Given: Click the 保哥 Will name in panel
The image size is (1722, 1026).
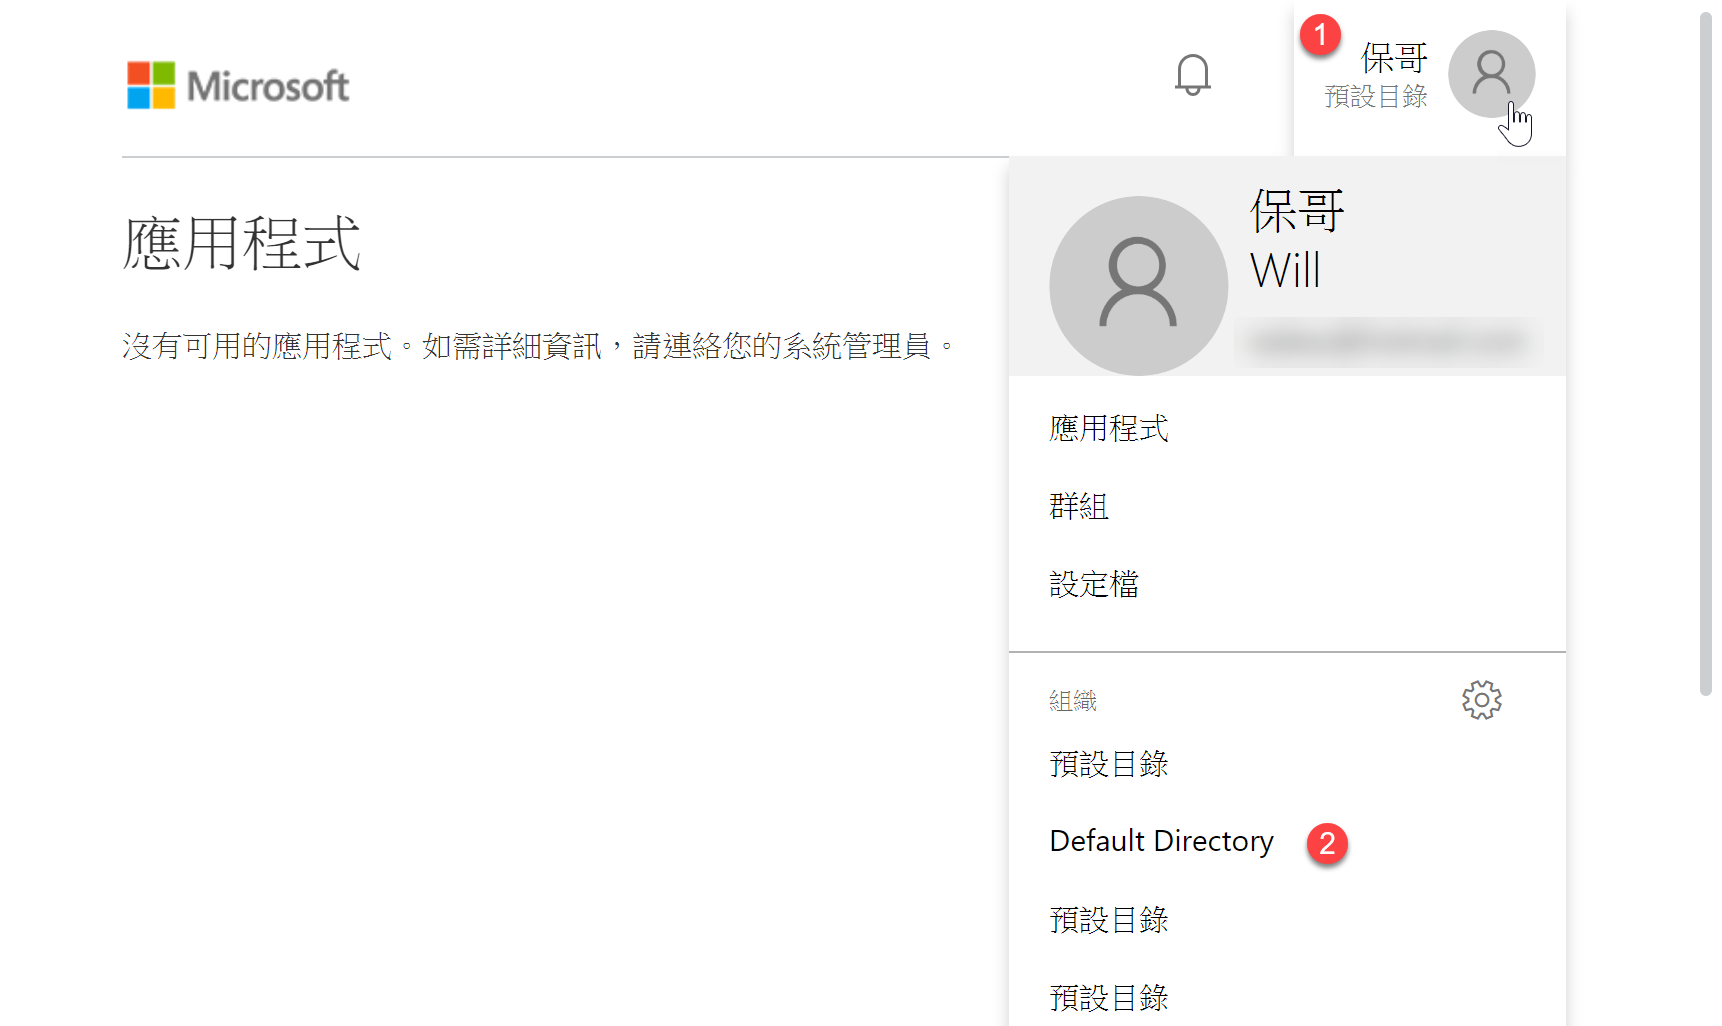Looking at the screenshot, I should pos(1297,240).
